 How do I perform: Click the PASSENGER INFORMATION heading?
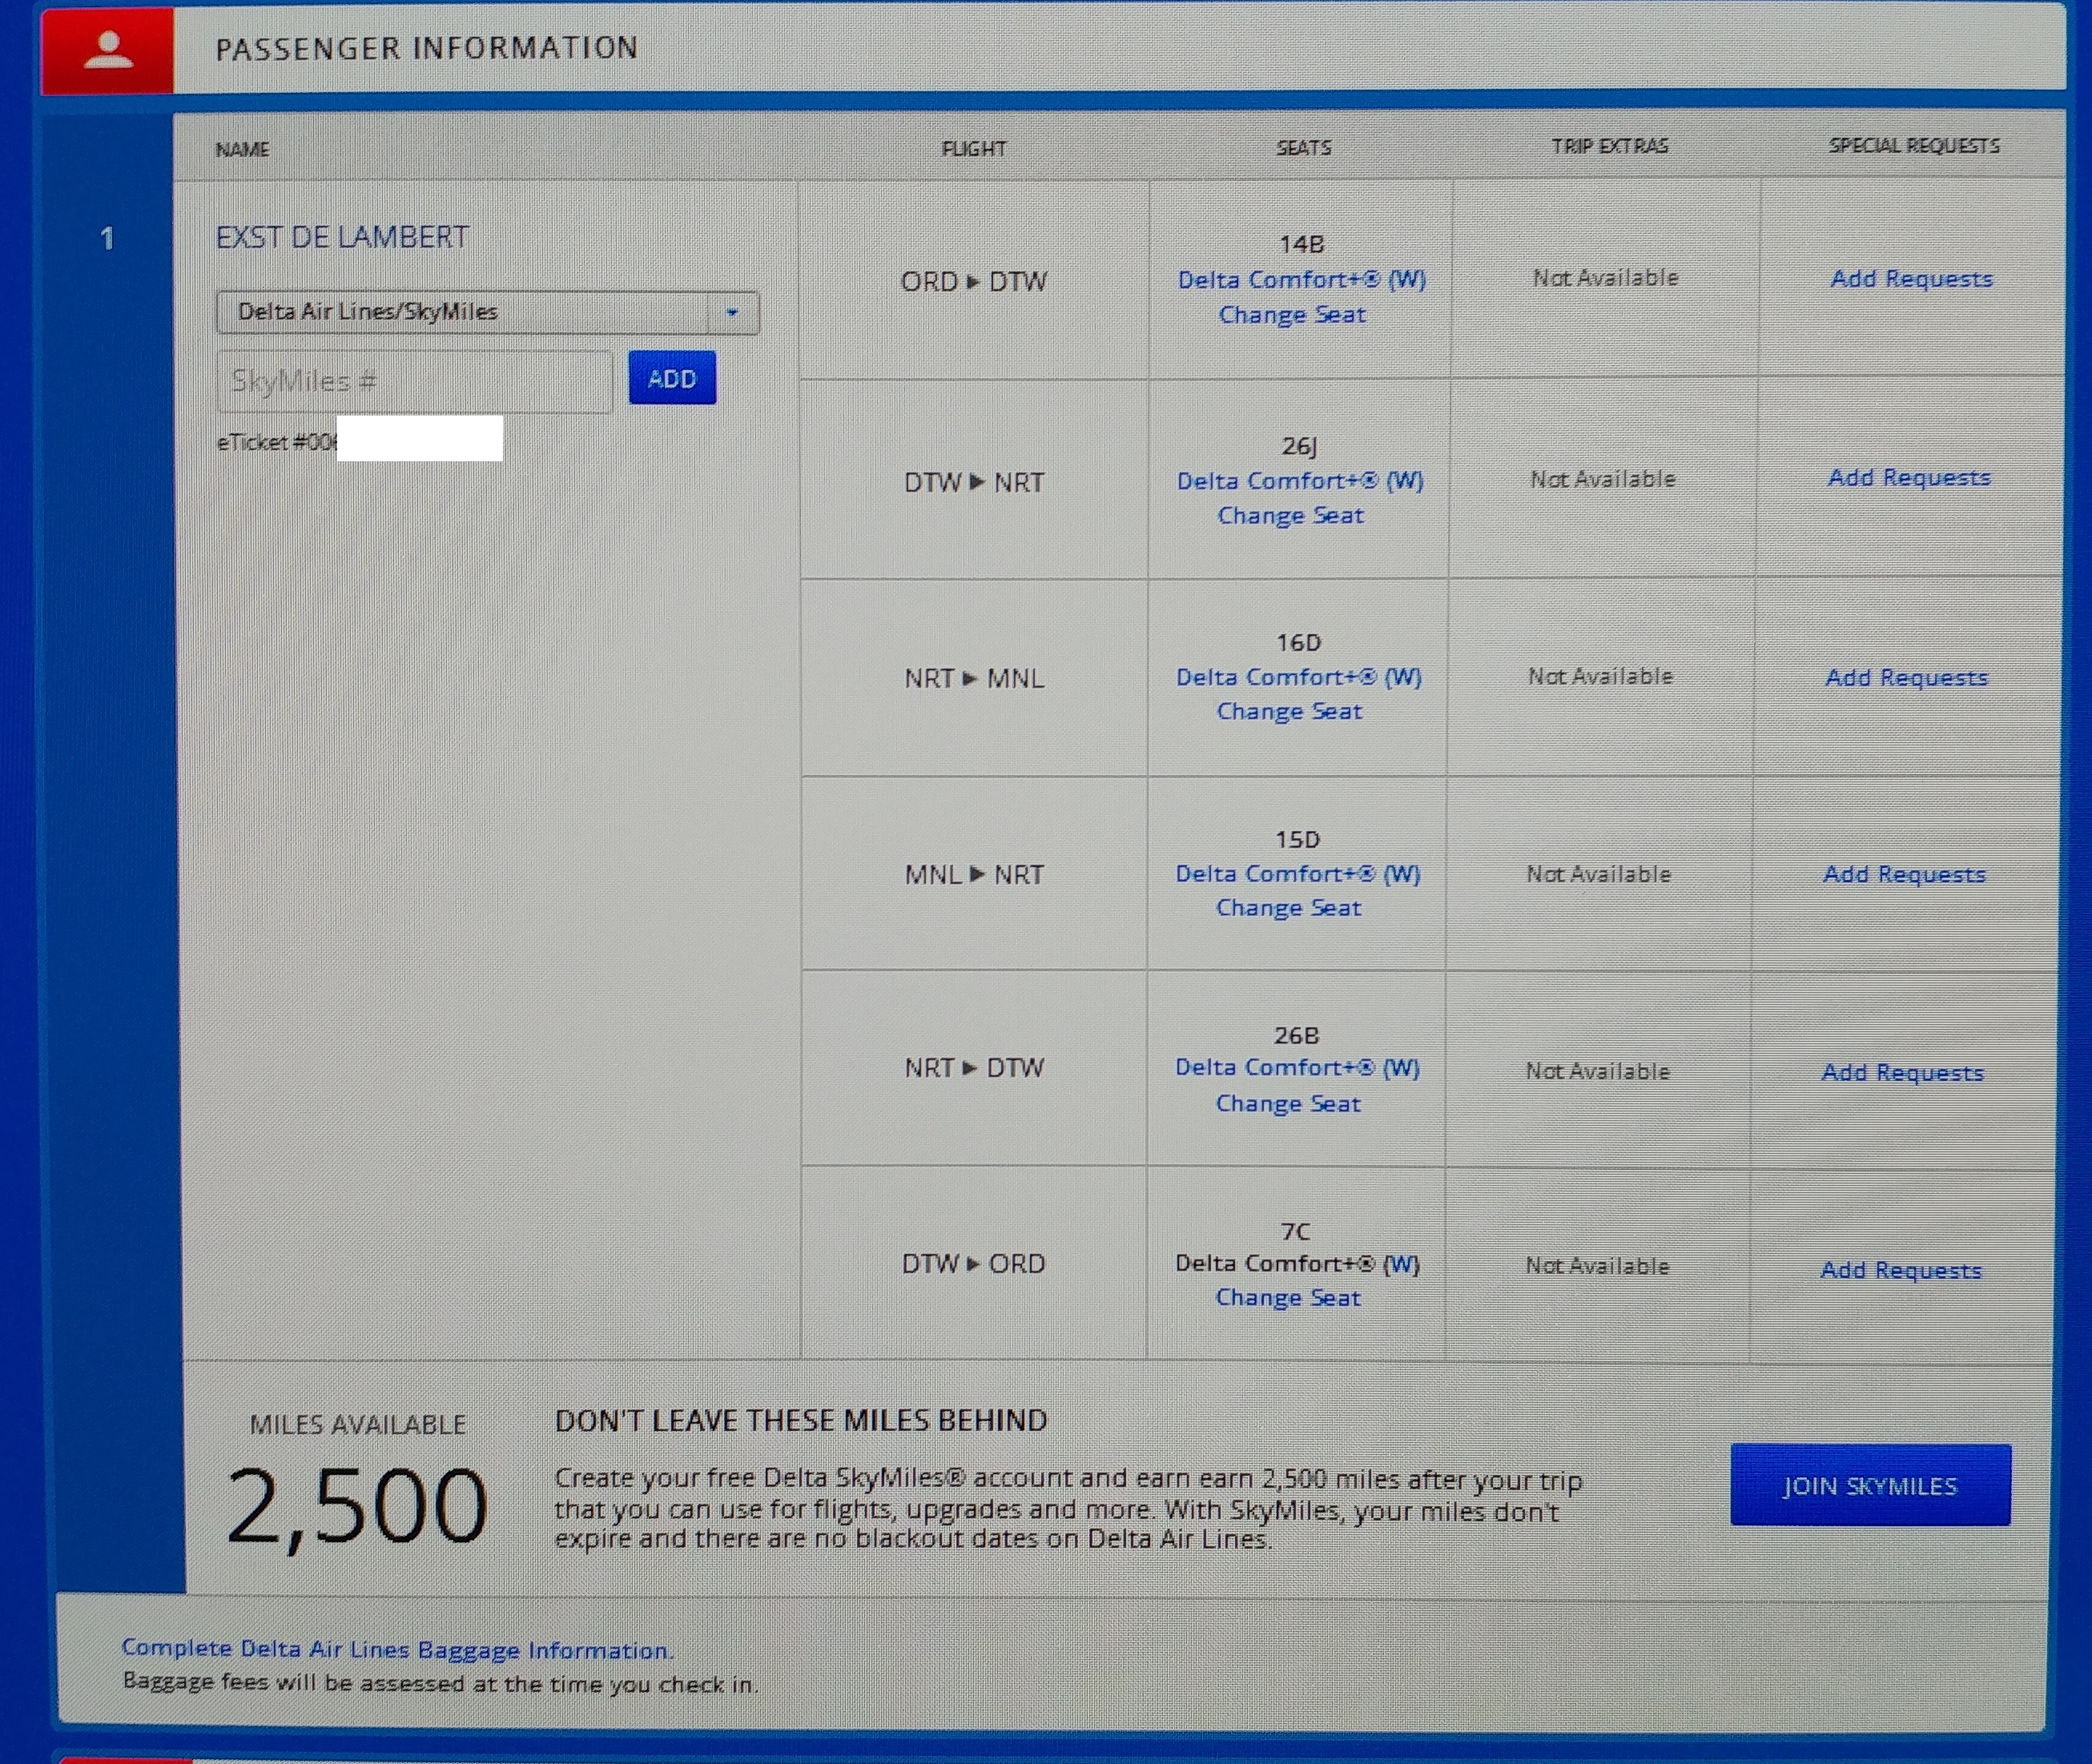click(426, 48)
